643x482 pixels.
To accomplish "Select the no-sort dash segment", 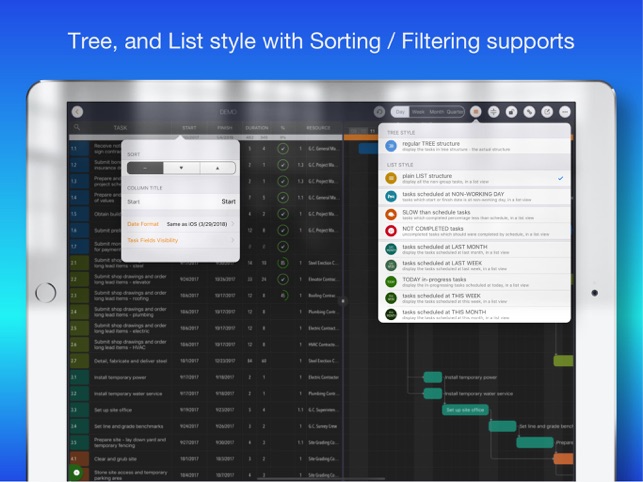I will pyautogui.click(x=145, y=168).
